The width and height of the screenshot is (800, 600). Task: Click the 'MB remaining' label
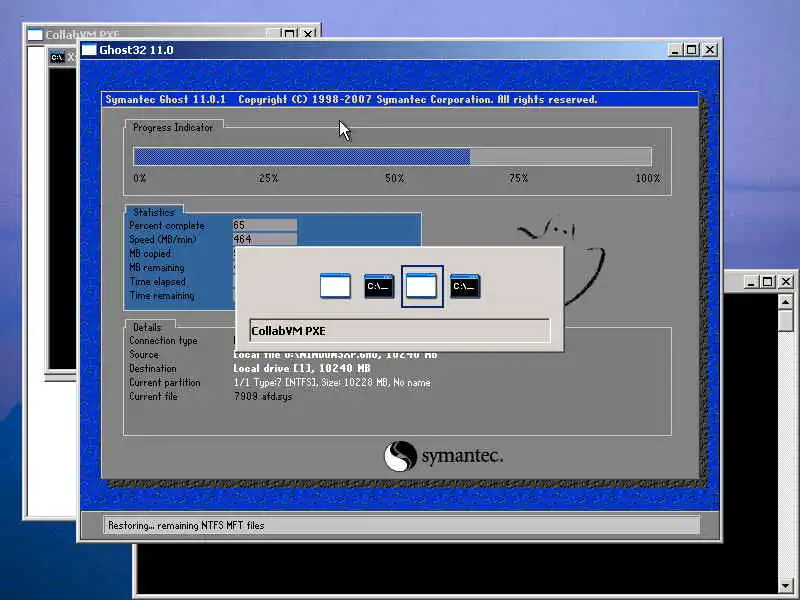(156, 267)
